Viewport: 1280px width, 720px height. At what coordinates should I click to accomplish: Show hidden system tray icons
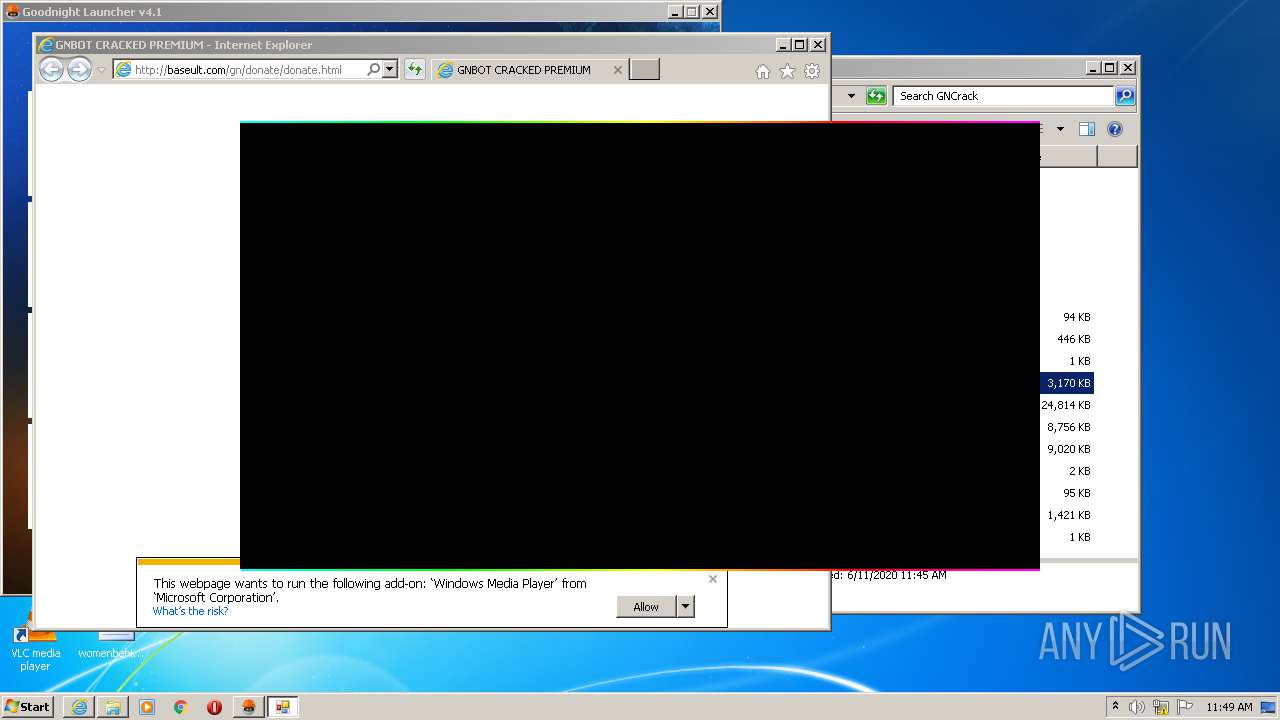1115,706
